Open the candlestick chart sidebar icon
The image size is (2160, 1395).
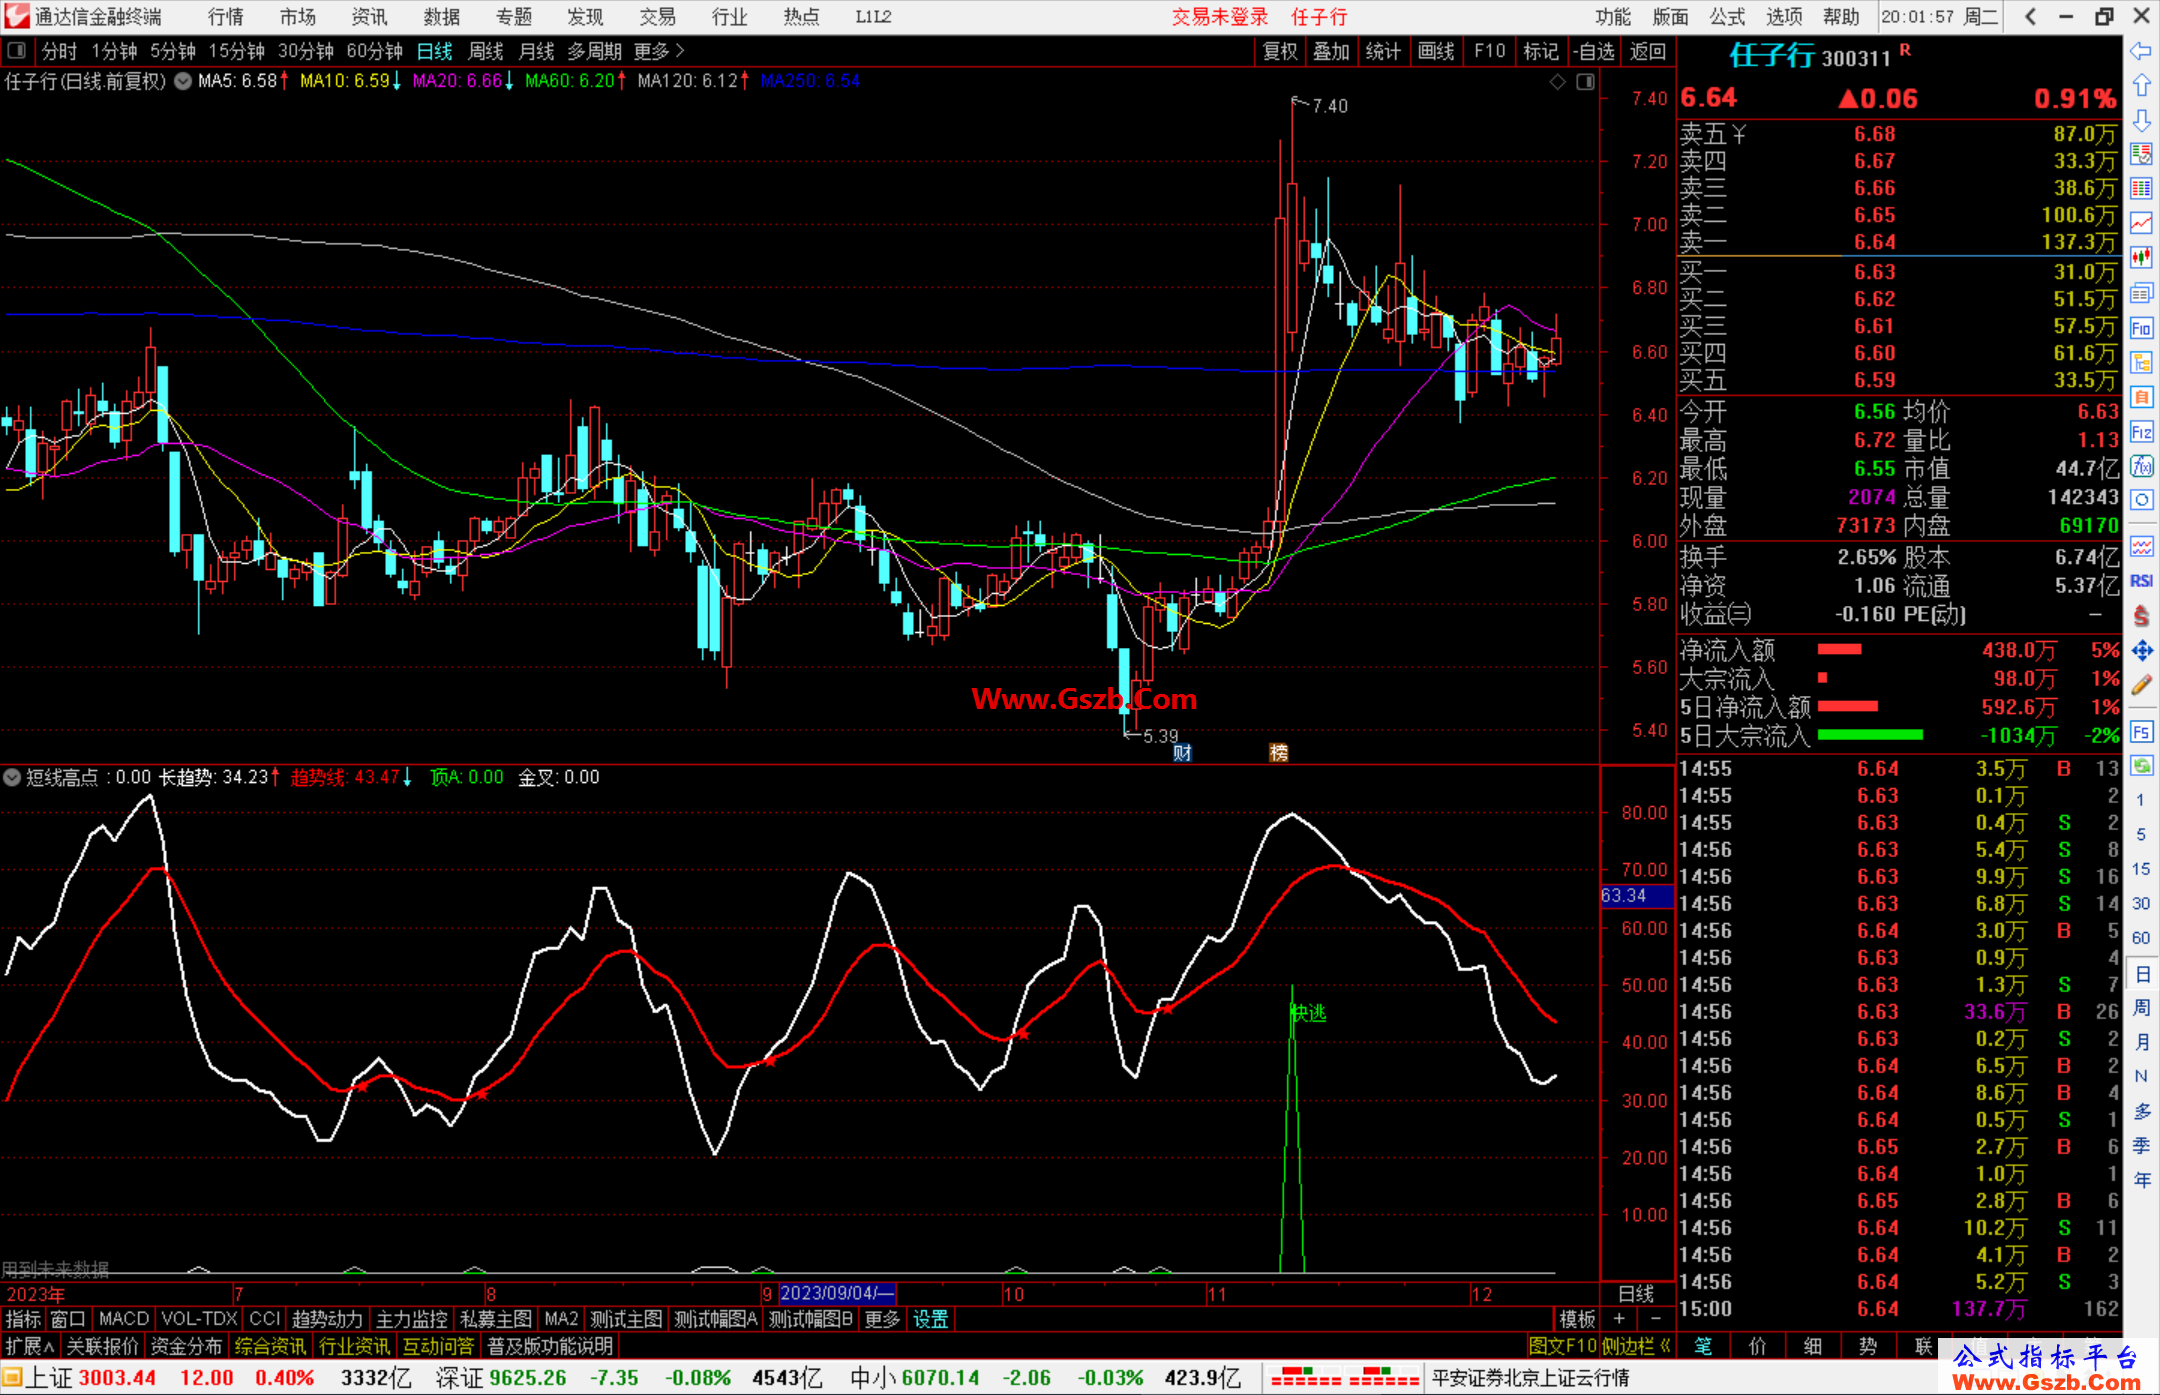[x=2141, y=258]
